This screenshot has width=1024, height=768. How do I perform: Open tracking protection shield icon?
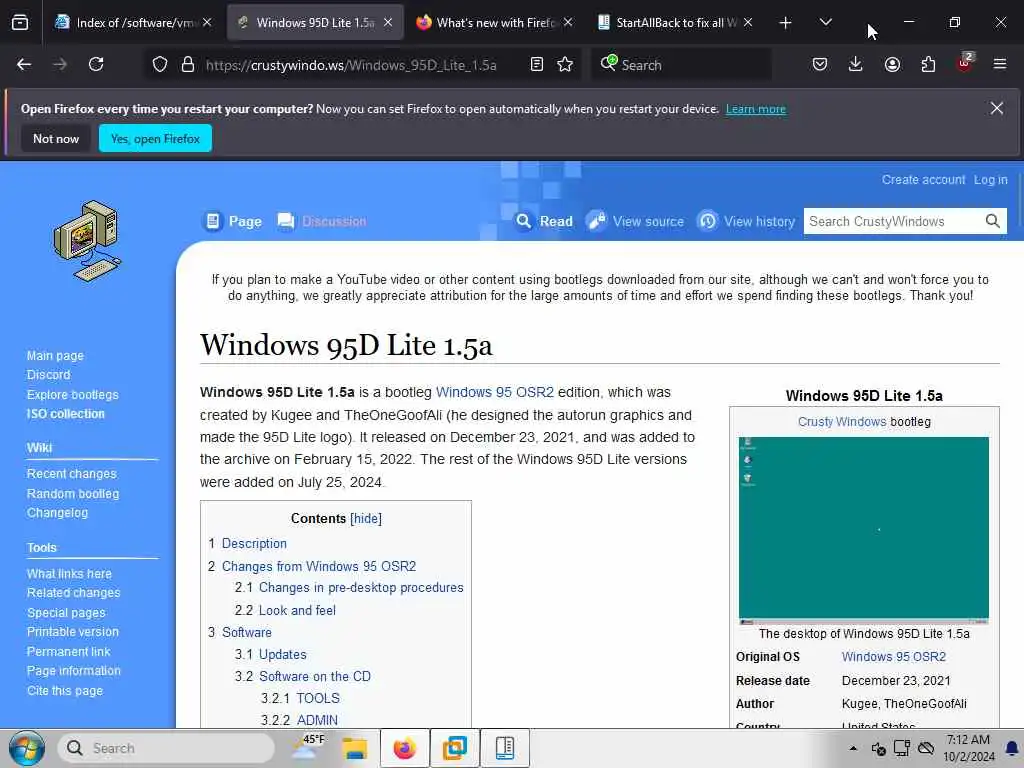(160, 64)
